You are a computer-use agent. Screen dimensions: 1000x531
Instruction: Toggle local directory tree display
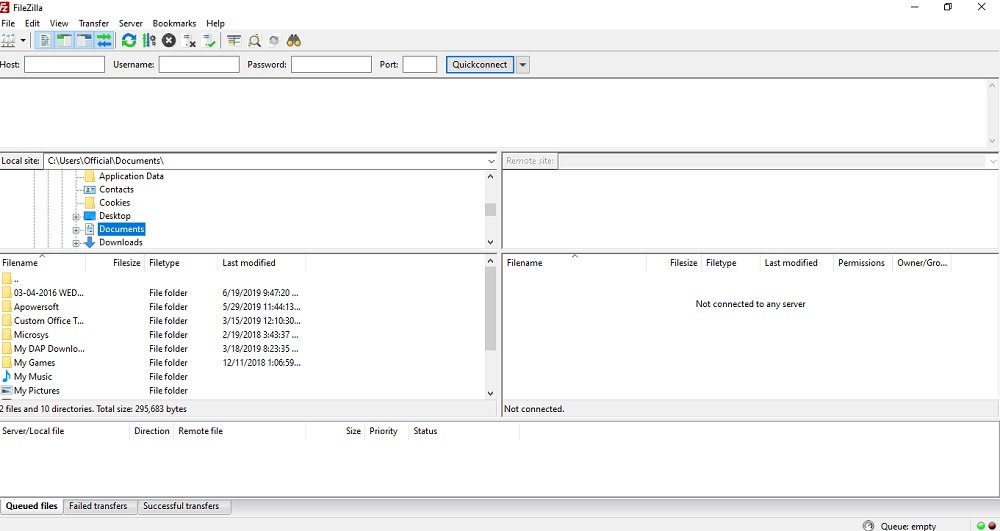coord(64,41)
